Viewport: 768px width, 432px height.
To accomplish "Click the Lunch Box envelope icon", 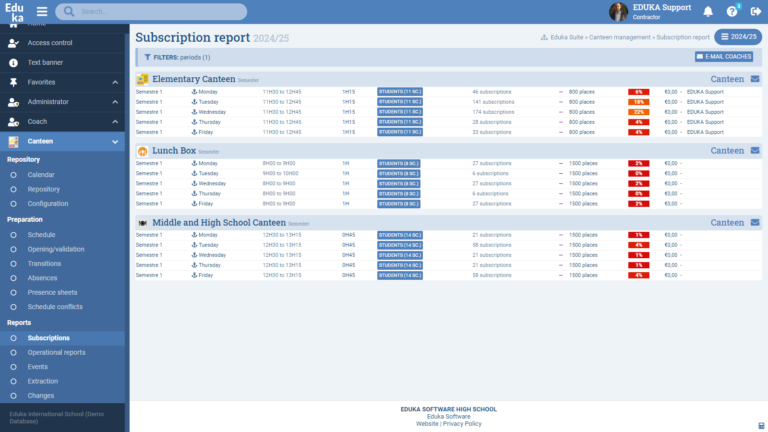I will 755,150.
